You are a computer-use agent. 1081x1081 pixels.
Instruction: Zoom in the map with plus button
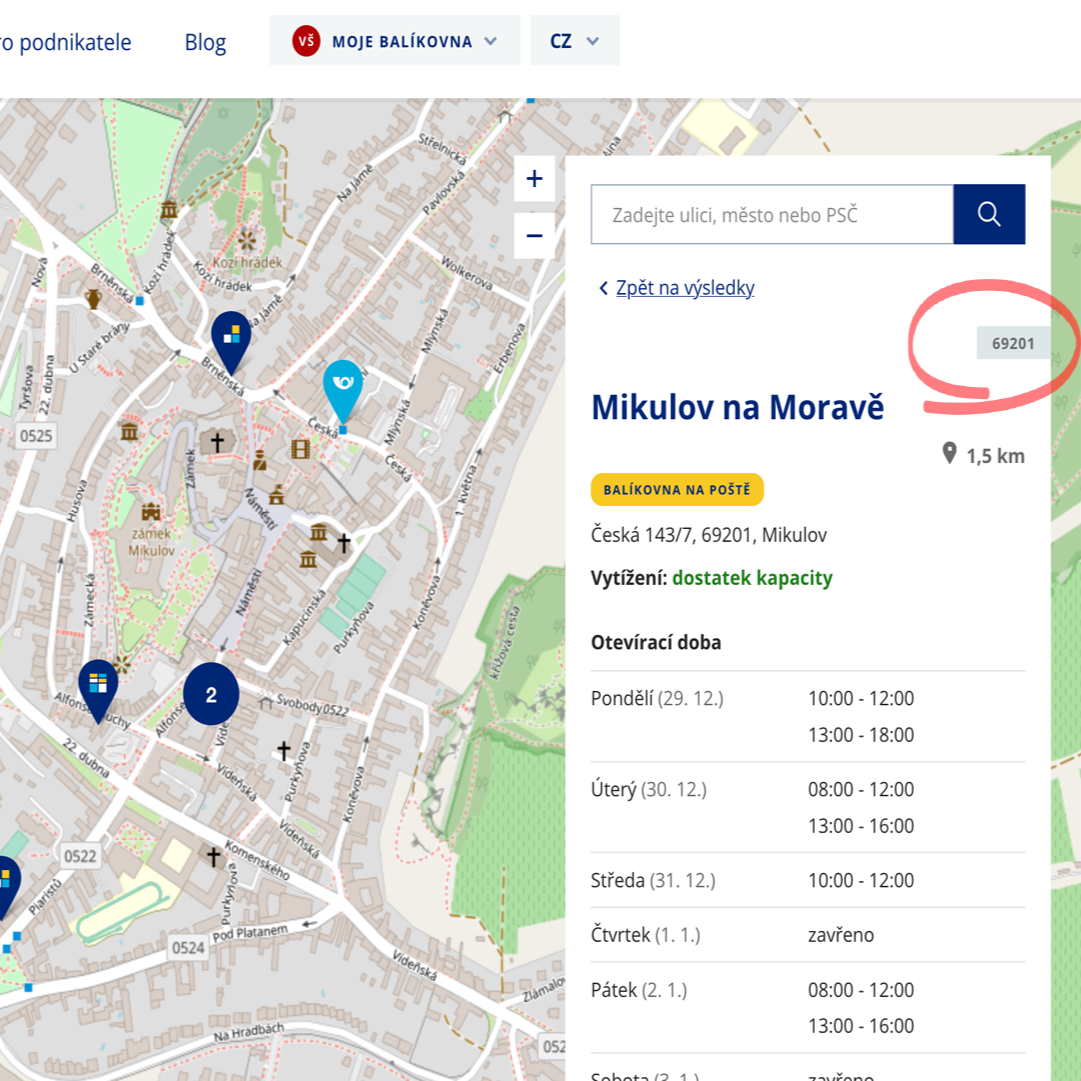tap(534, 179)
